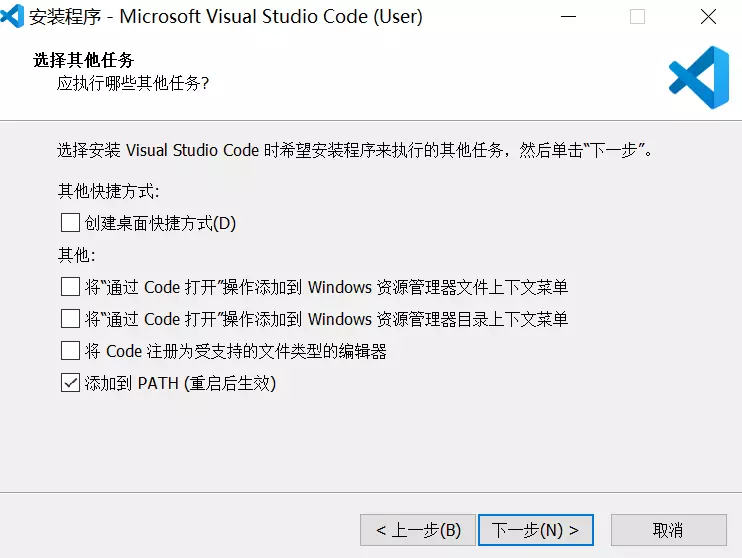Check the 资源管理器文件上下文菜单 option
Screen dimensions: 742x558
tap(70, 287)
